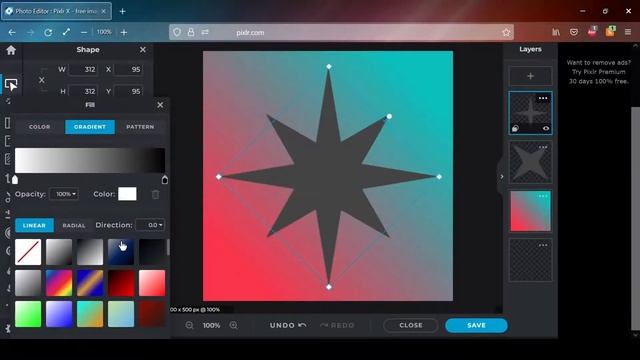Open the white Color swatch picker
The height and width of the screenshot is (360, 640).
127,194
